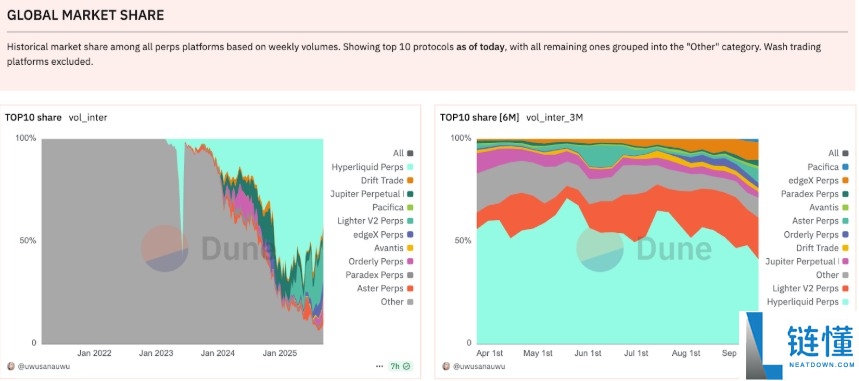The height and width of the screenshot is (381, 859).
Task: Click the Jan 2025 axis label
Action: tap(281, 353)
